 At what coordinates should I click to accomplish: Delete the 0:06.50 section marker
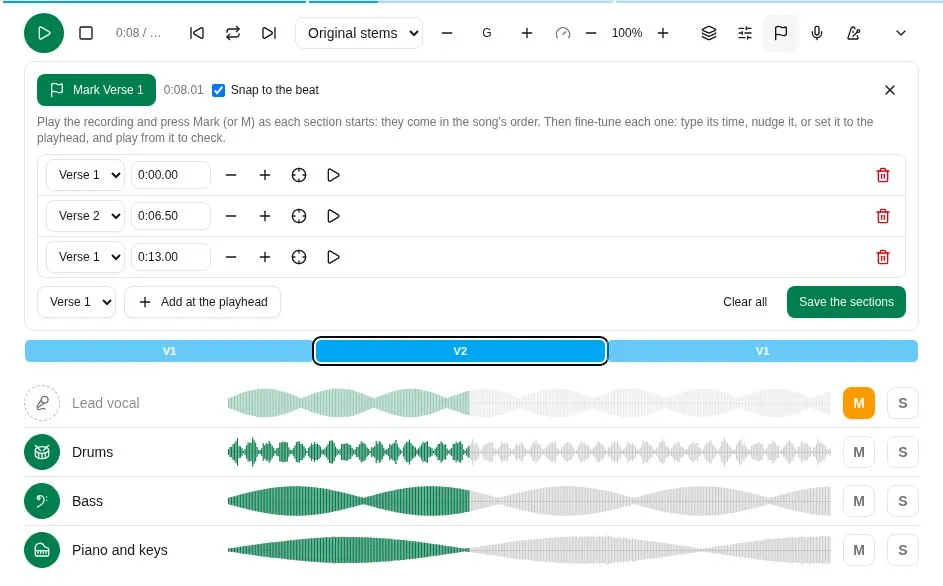tap(883, 216)
